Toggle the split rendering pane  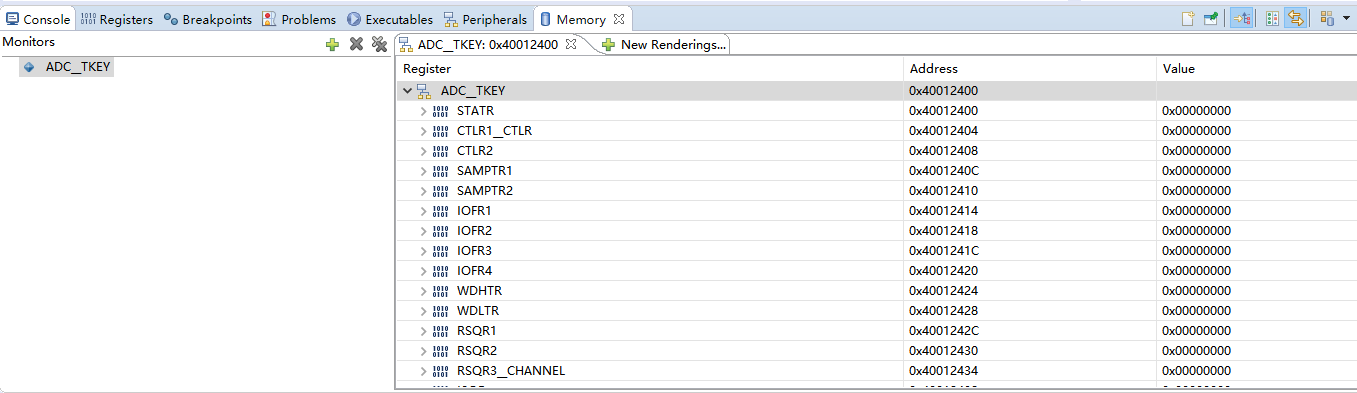pos(1272,18)
